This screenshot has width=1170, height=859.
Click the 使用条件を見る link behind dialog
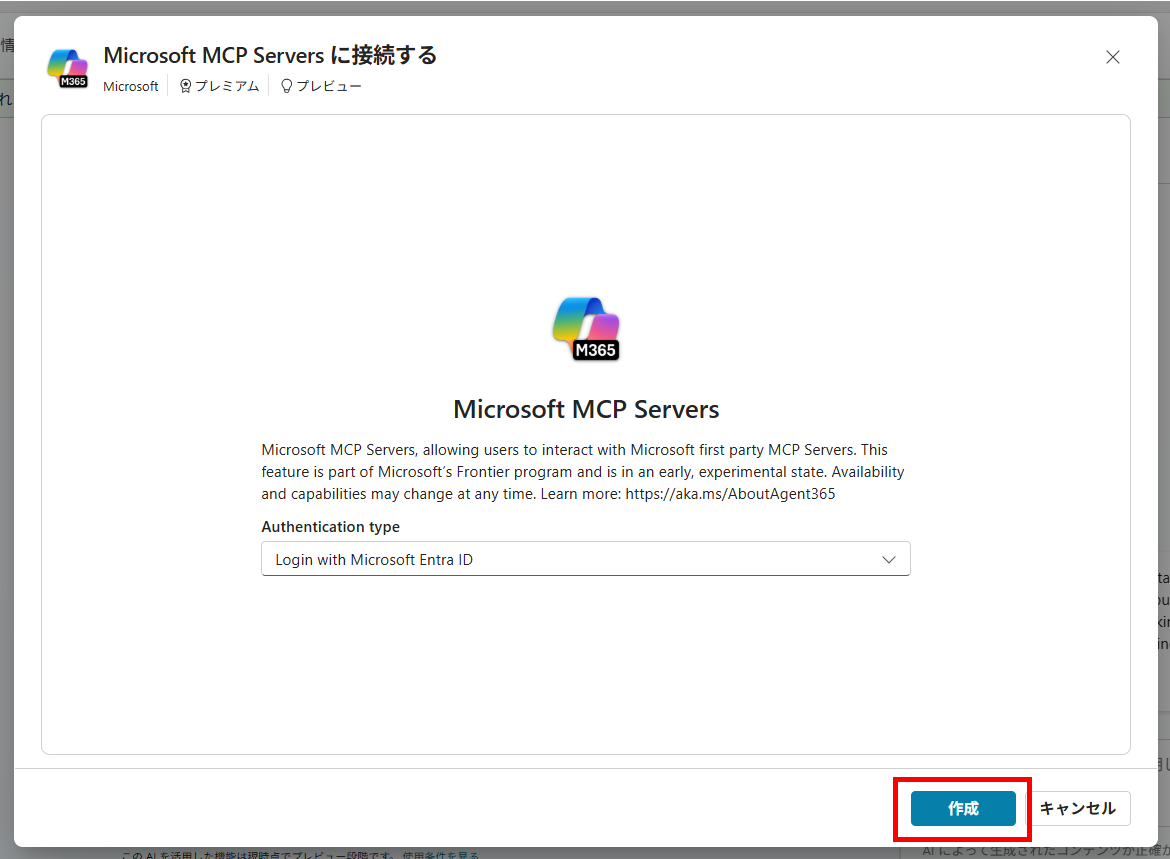(440, 855)
